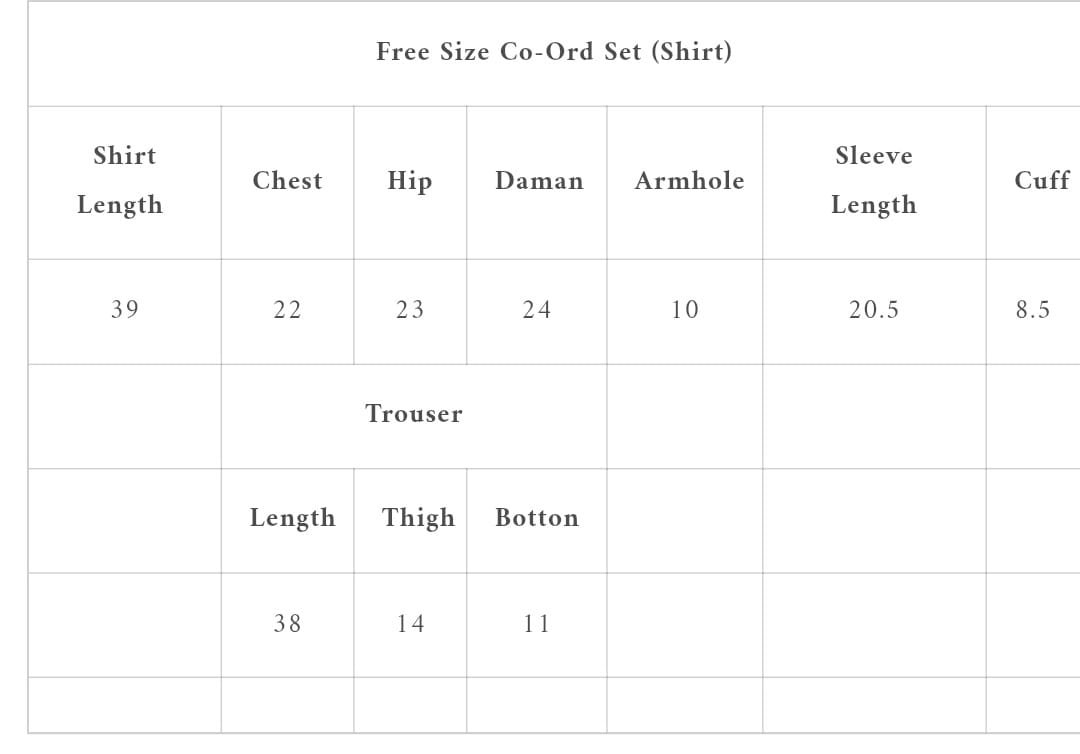Select the Cuff column header
This screenshot has width=1080, height=754.
click(1041, 181)
